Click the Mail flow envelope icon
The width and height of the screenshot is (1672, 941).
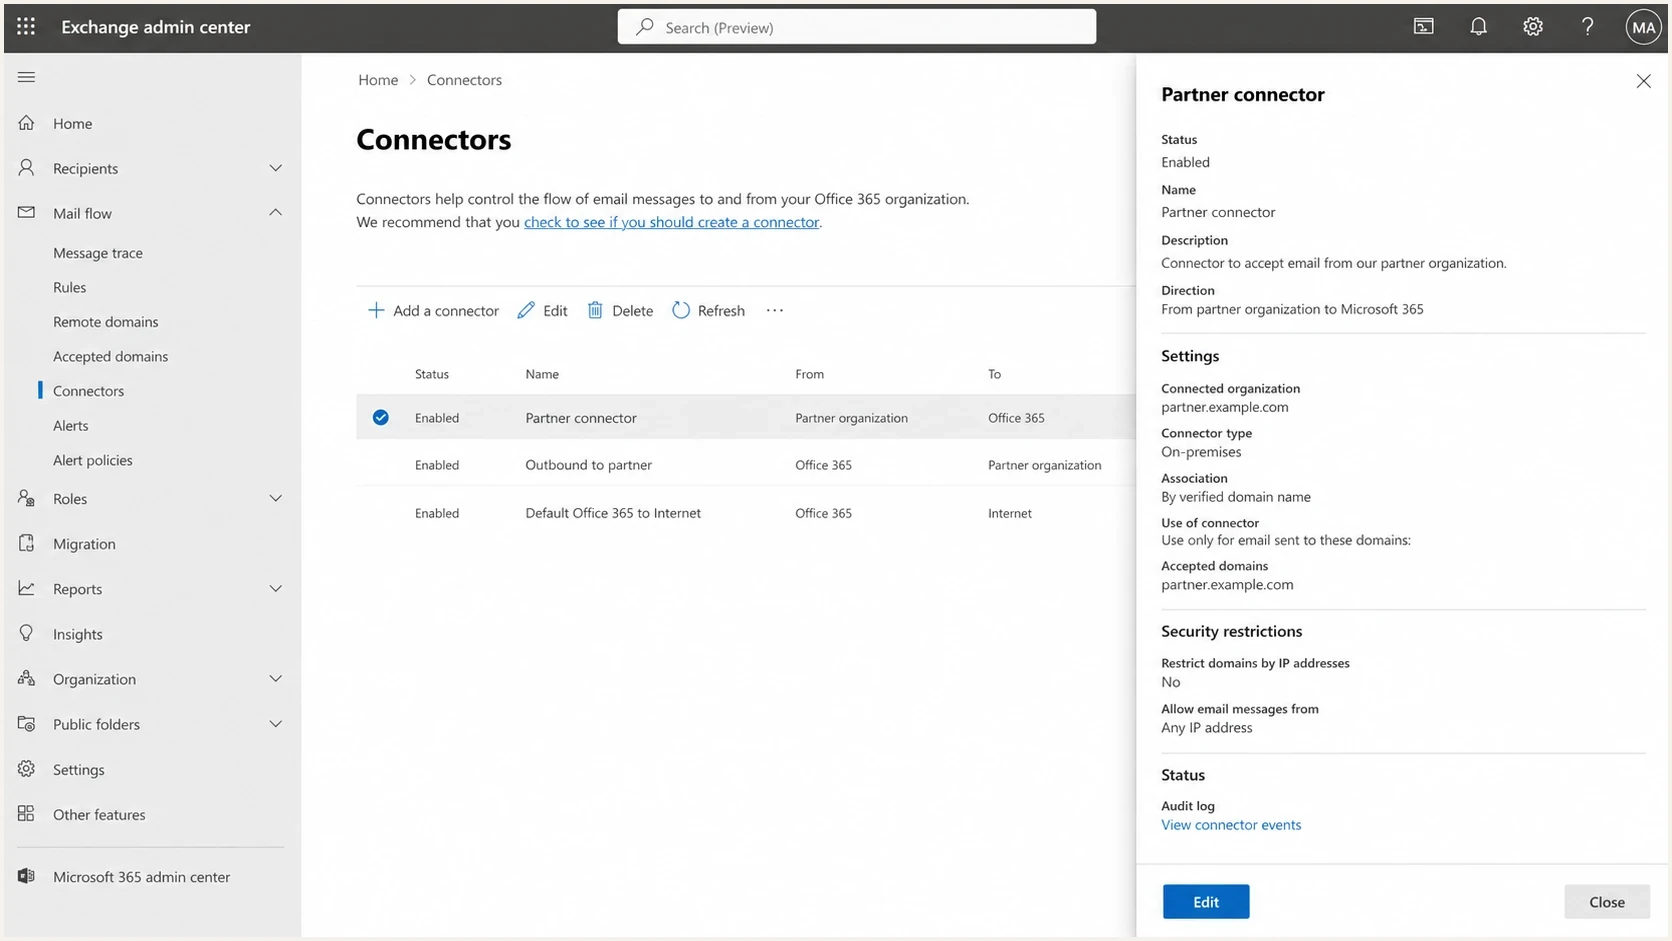(x=27, y=213)
